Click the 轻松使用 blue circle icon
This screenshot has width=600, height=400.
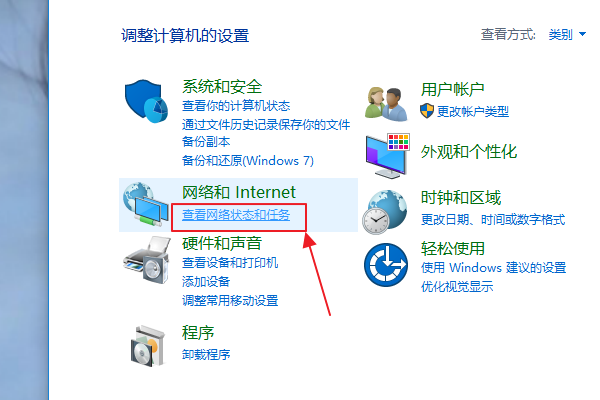(x=386, y=265)
